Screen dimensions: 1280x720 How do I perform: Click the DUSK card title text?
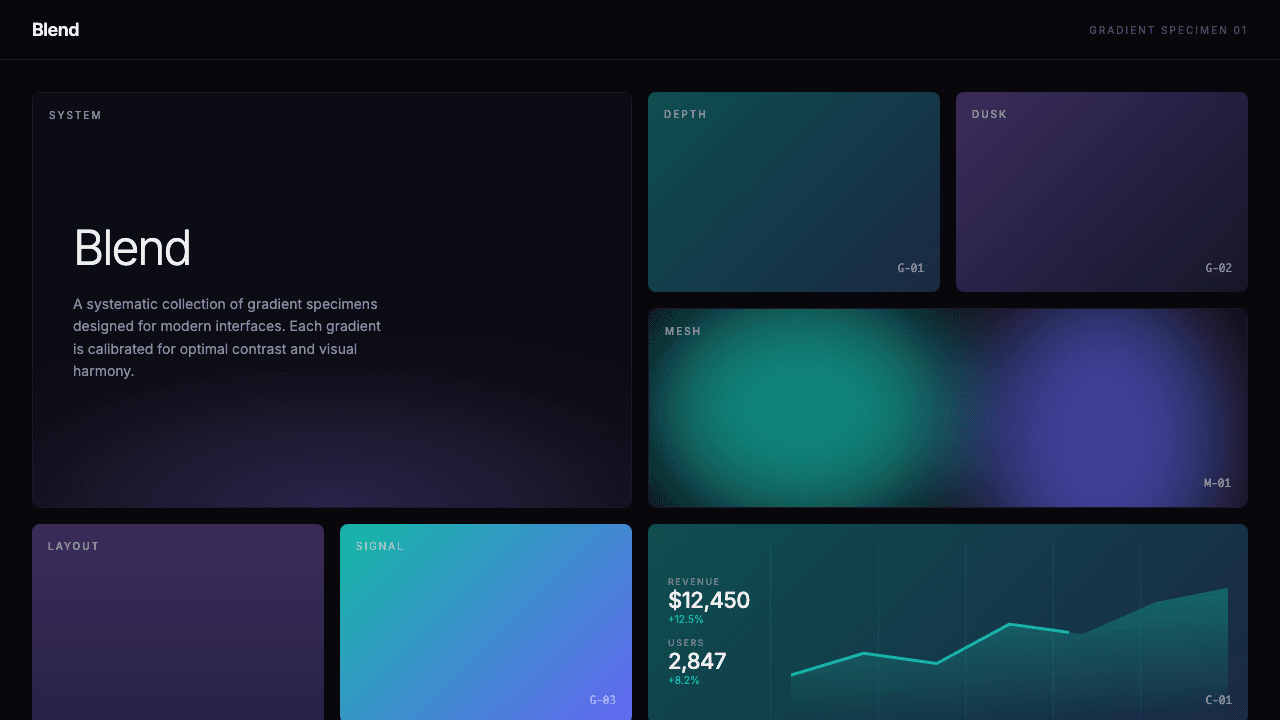[989, 114]
